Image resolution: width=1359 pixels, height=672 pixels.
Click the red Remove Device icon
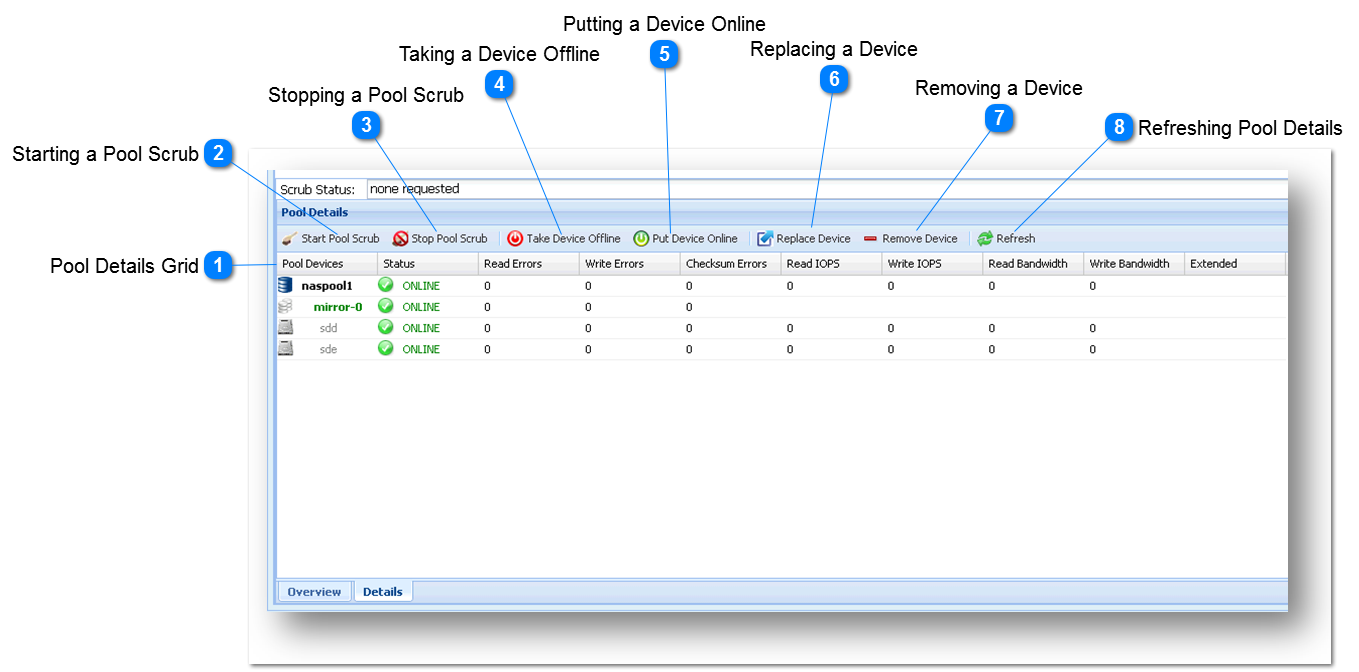point(870,239)
